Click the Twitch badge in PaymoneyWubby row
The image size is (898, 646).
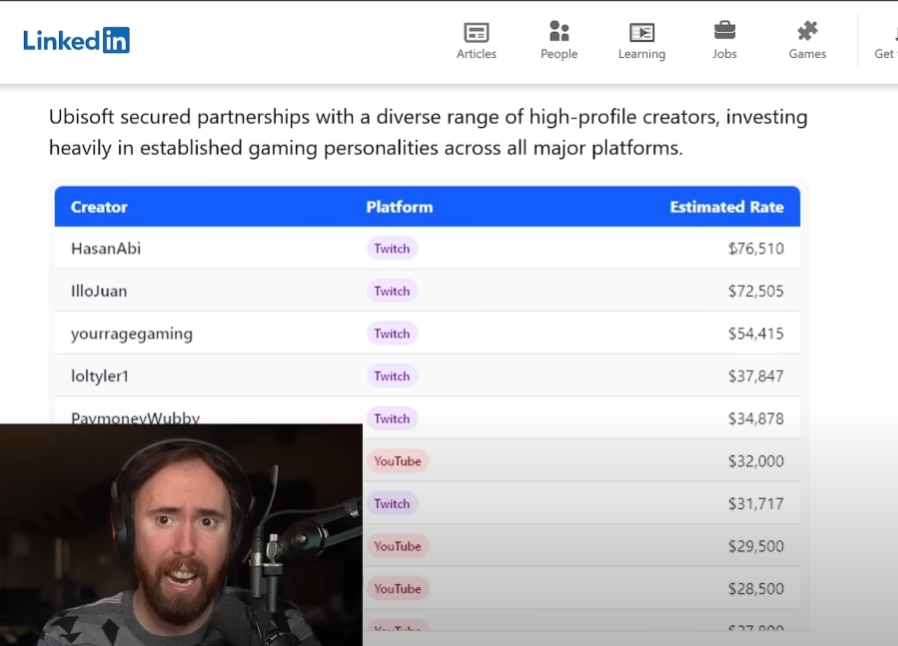click(392, 419)
